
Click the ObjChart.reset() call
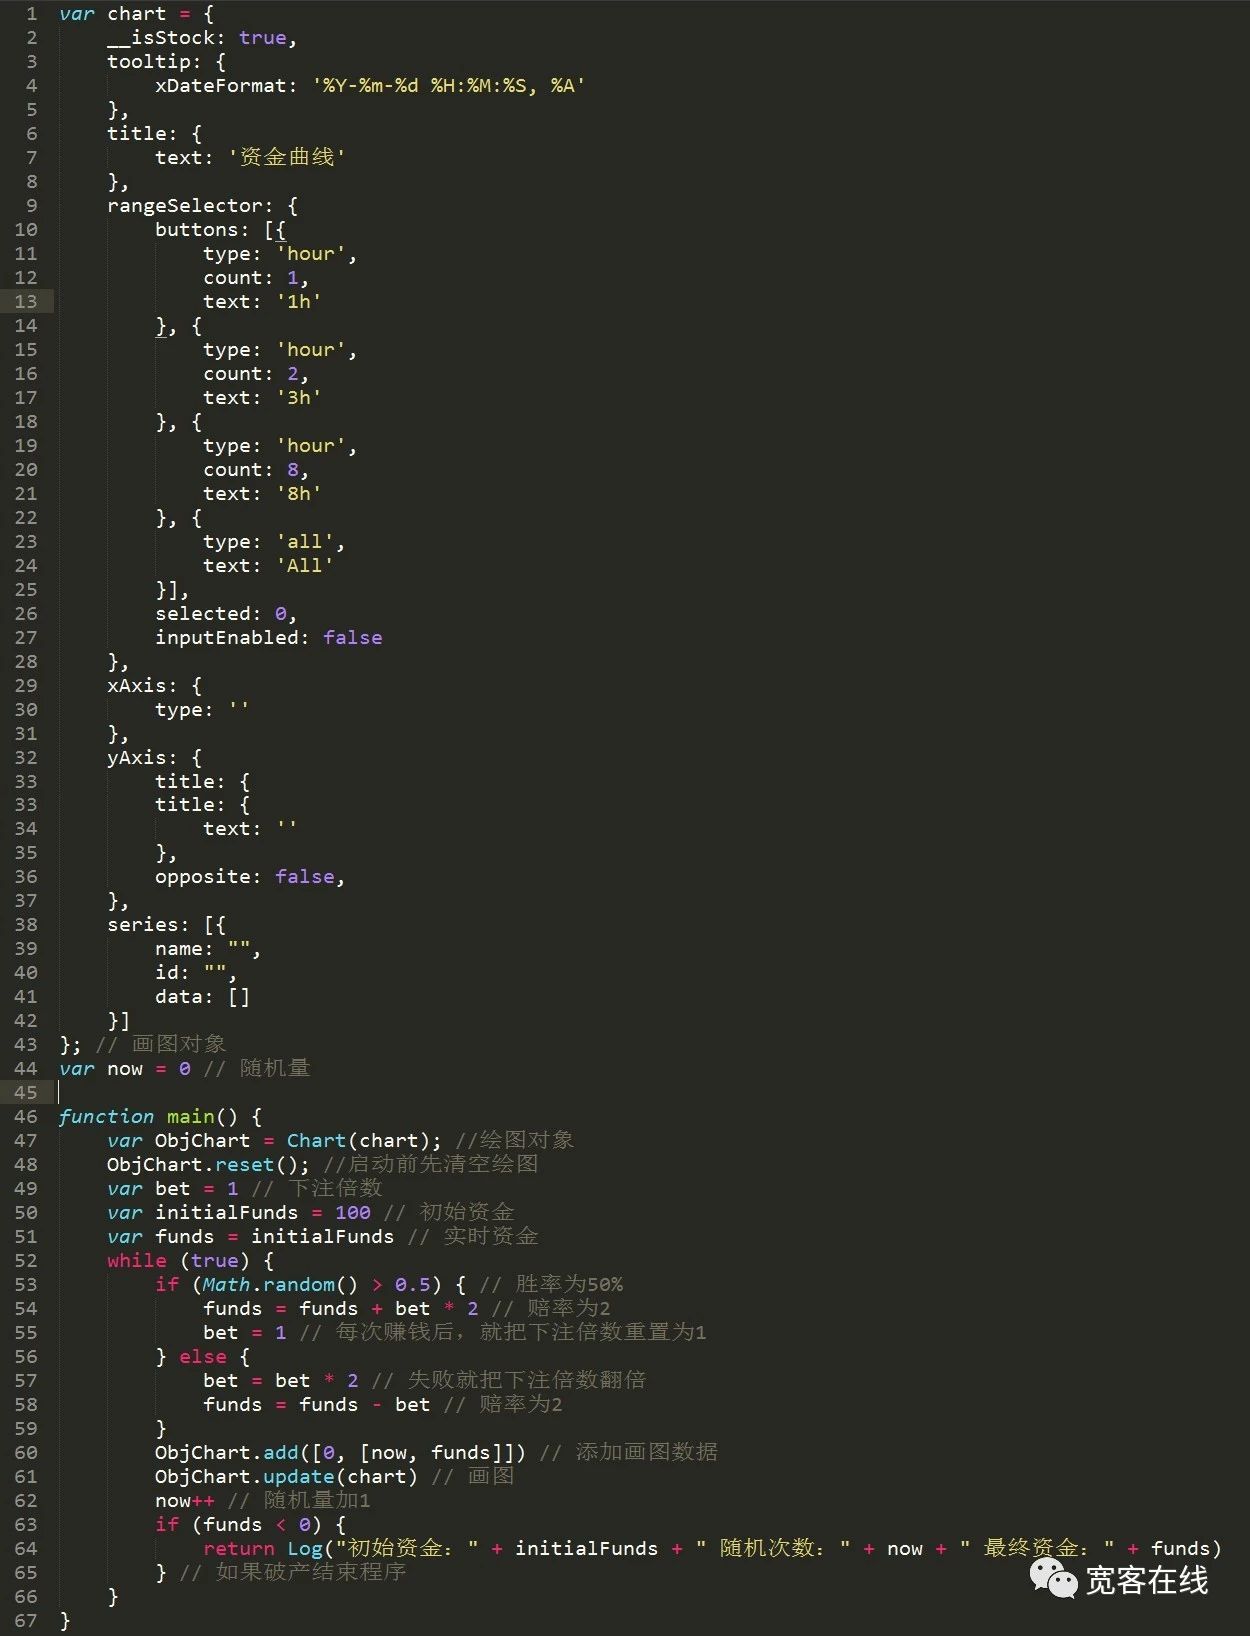207,1164
